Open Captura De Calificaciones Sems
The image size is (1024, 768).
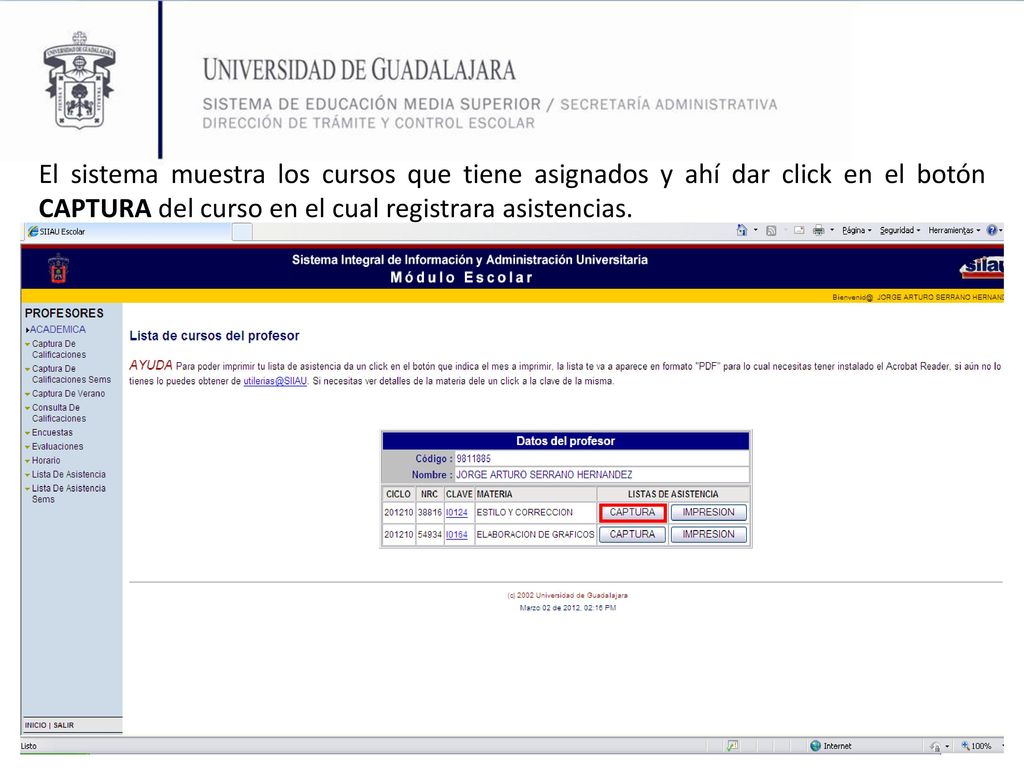tap(71, 374)
